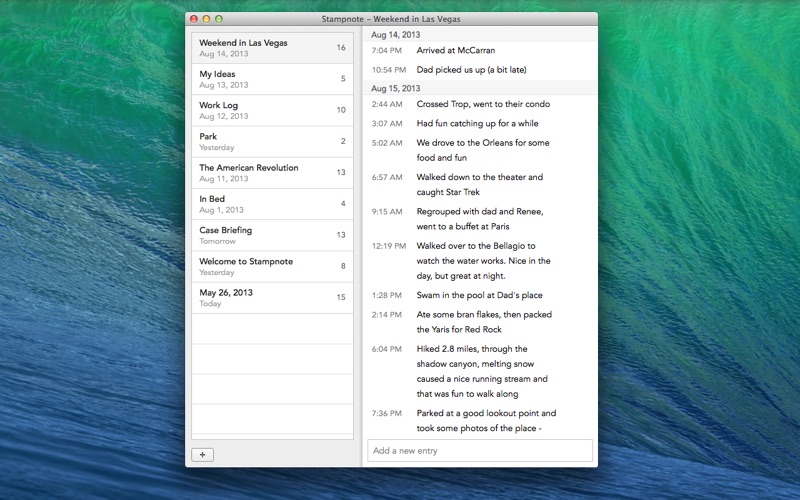Select the 'Weekend in Las Vegas' note
Screen dimensions: 800x500
(272, 47)
